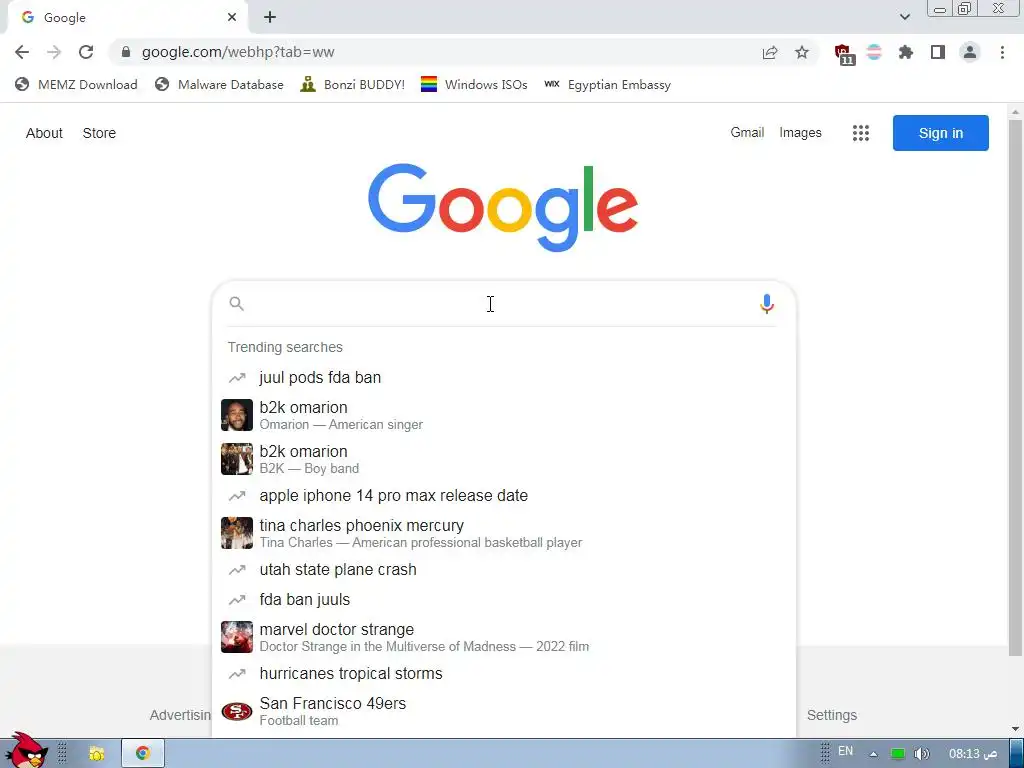Screen dimensions: 1024x768
Task: Click the B2K boy band thumbnail
Action: pos(236,459)
